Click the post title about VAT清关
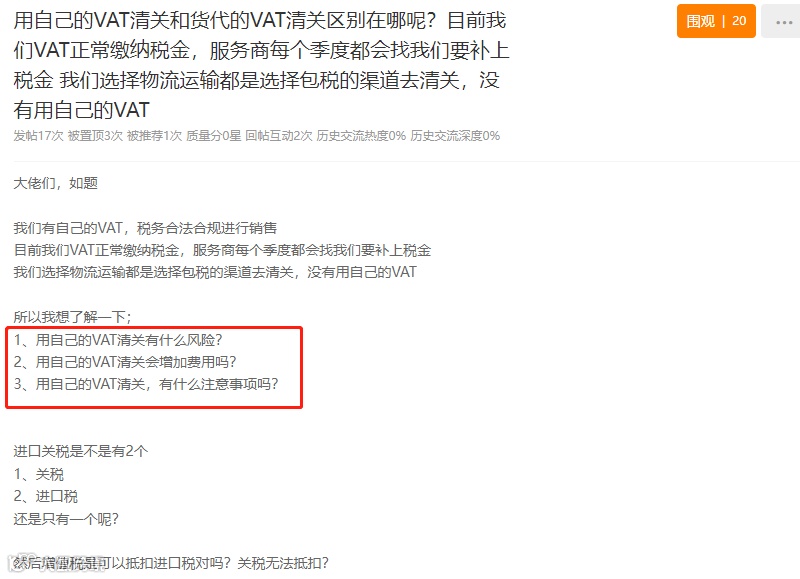Viewport: 800px width, 579px height. pyautogui.click(x=261, y=65)
